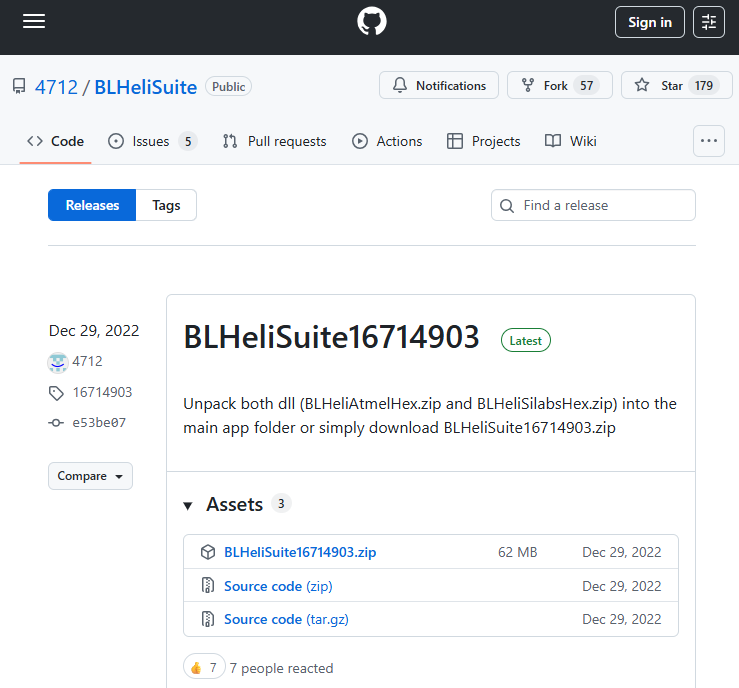
Task: Click the 4712 user avatar
Action: pos(58,361)
